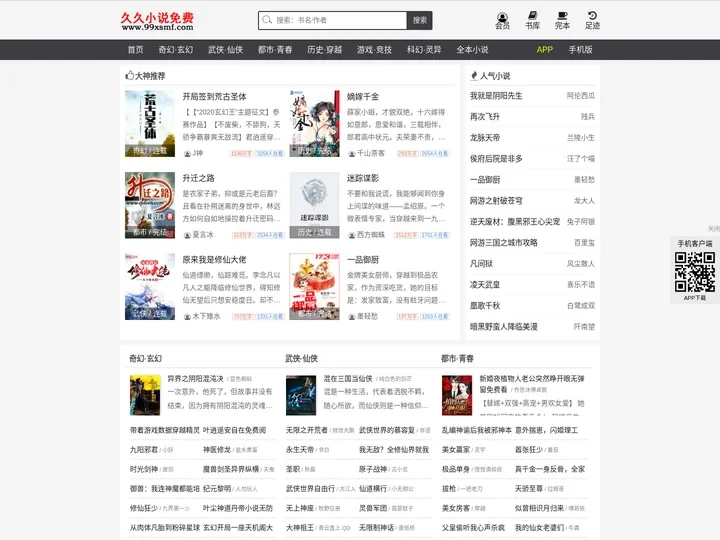720x540 pixels.
Task: Go to 首页 in navigation bar
Action: point(135,50)
